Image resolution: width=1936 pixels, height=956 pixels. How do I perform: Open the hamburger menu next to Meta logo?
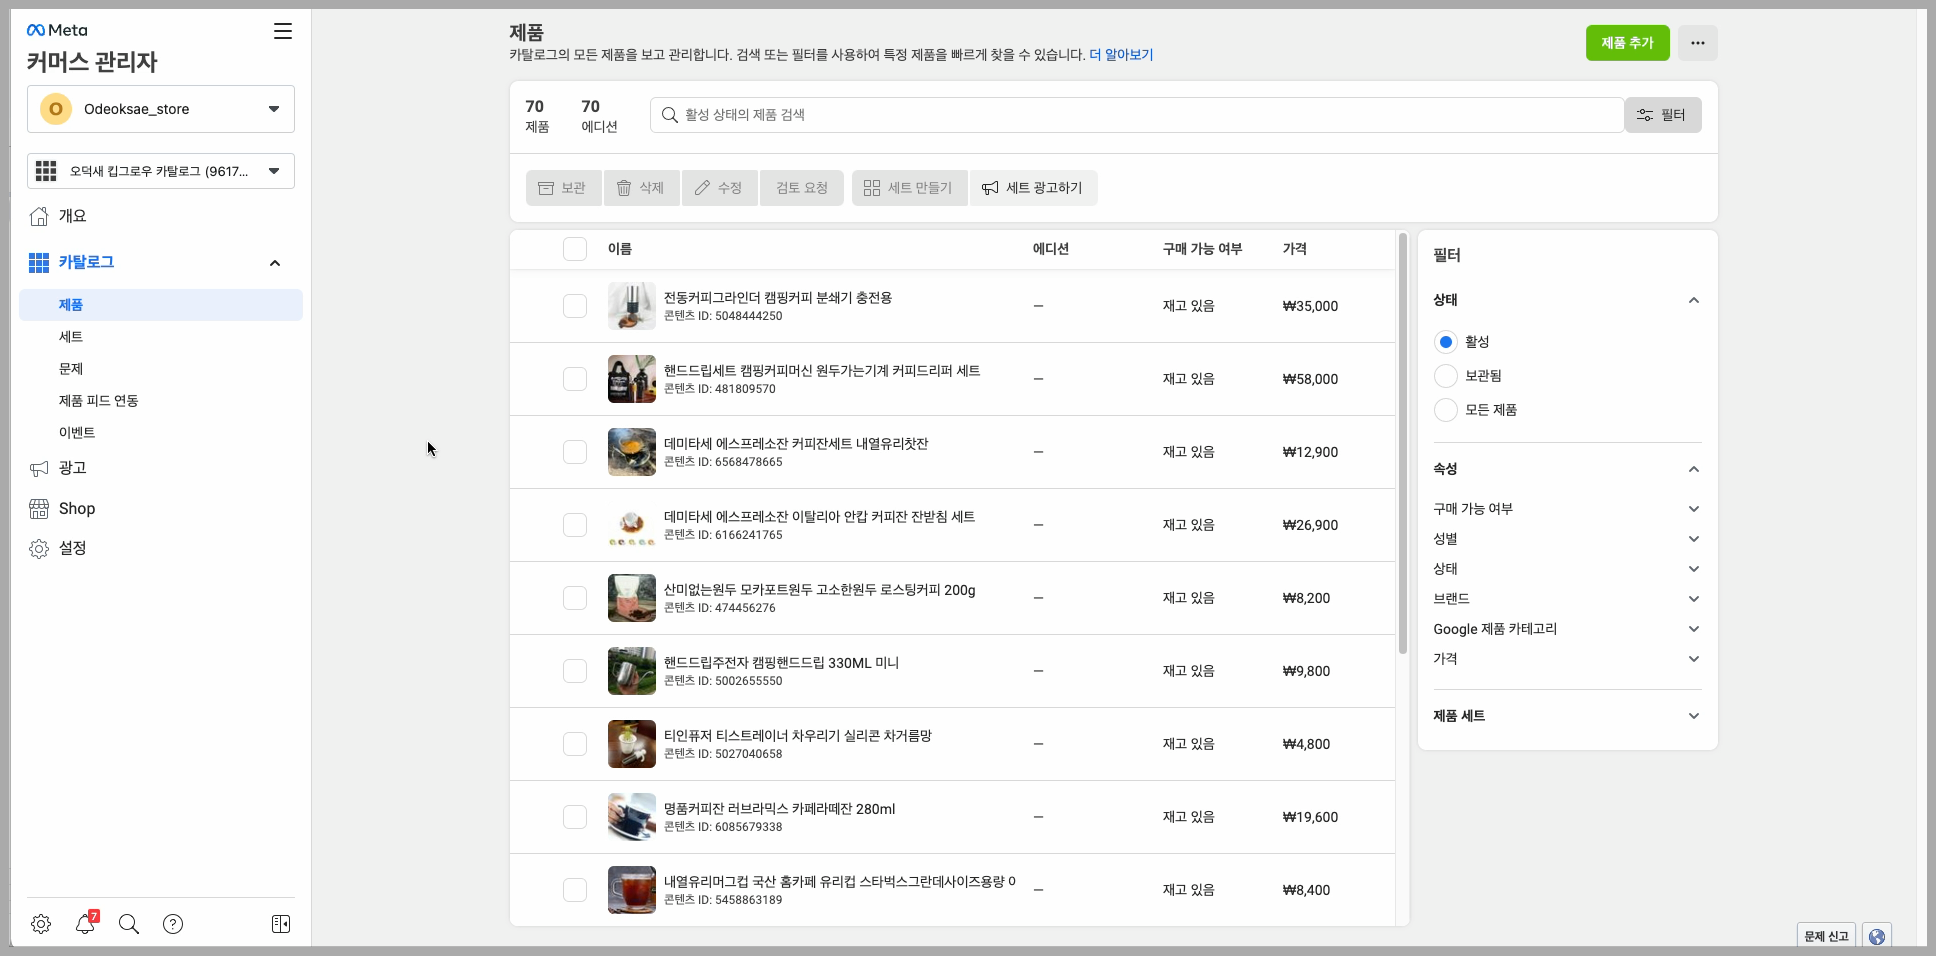pos(283,31)
